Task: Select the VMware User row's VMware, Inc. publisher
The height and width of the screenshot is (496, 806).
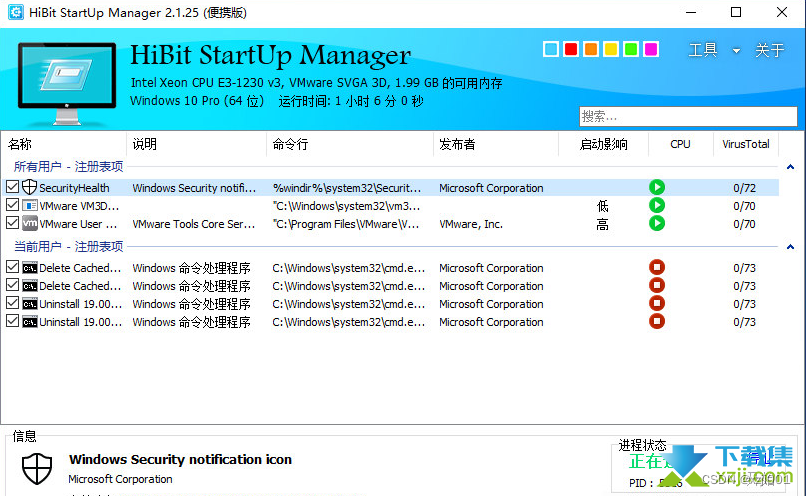Action: [470, 224]
